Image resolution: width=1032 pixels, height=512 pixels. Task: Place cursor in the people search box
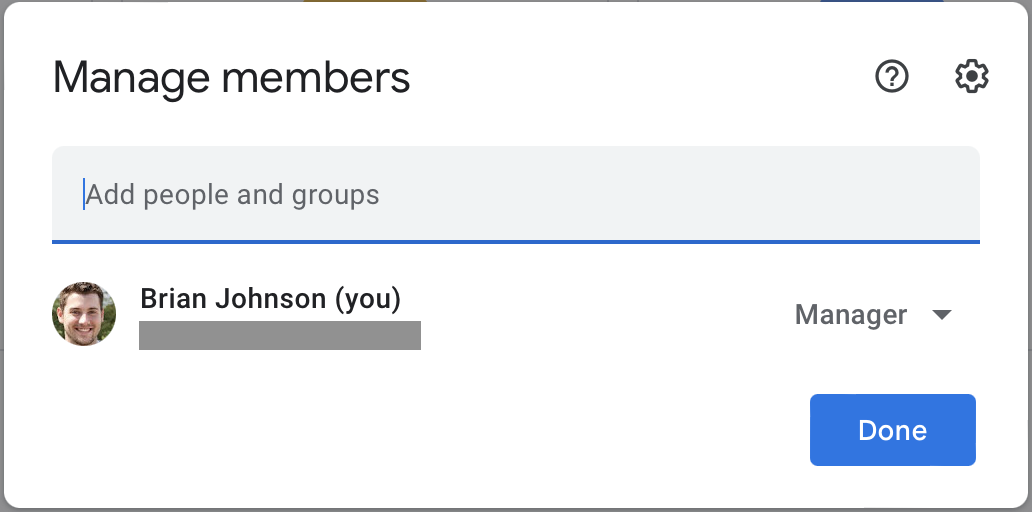pyautogui.click(x=515, y=194)
